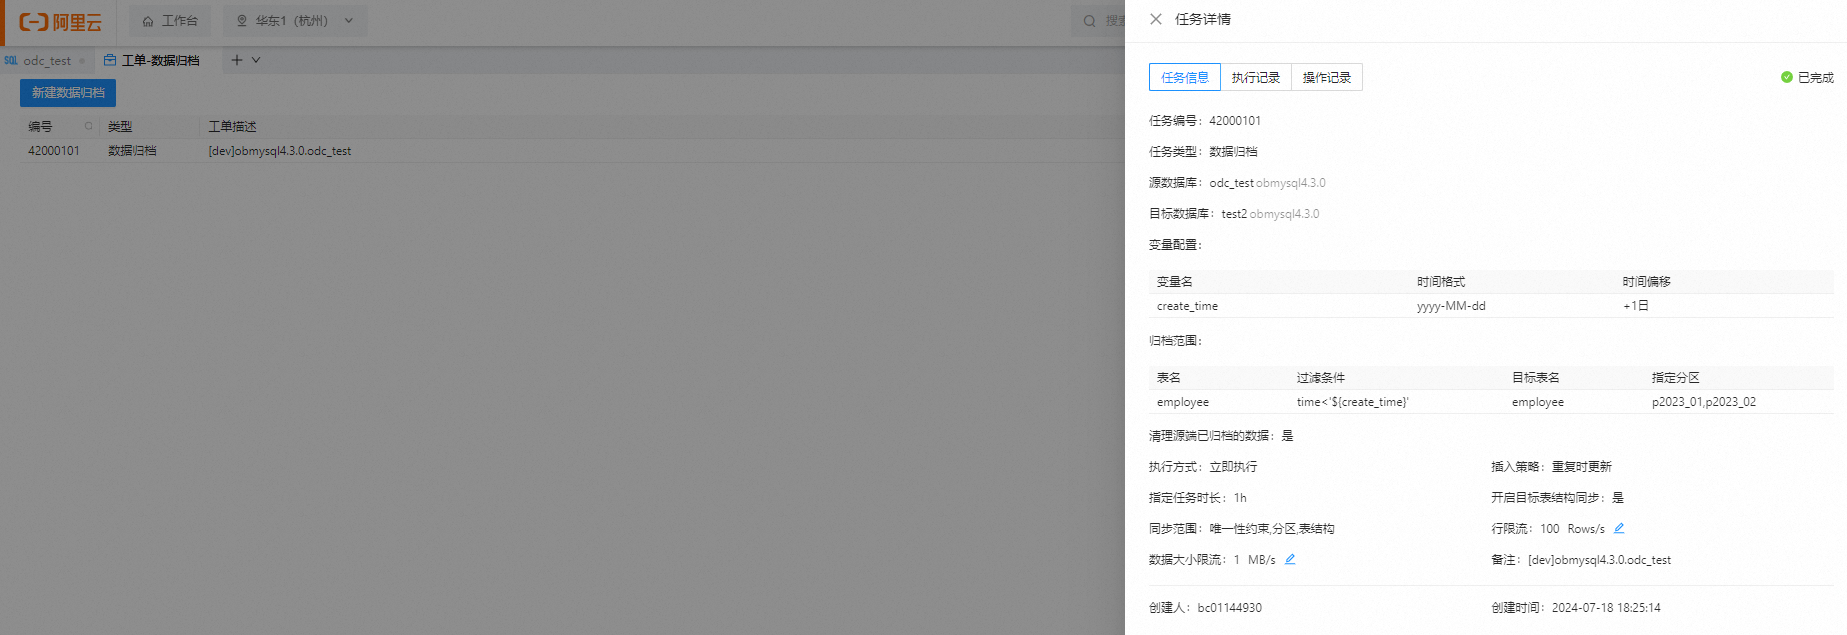Click the Ticket Description column header
This screenshot has width=1847, height=635.
pyautogui.click(x=232, y=127)
